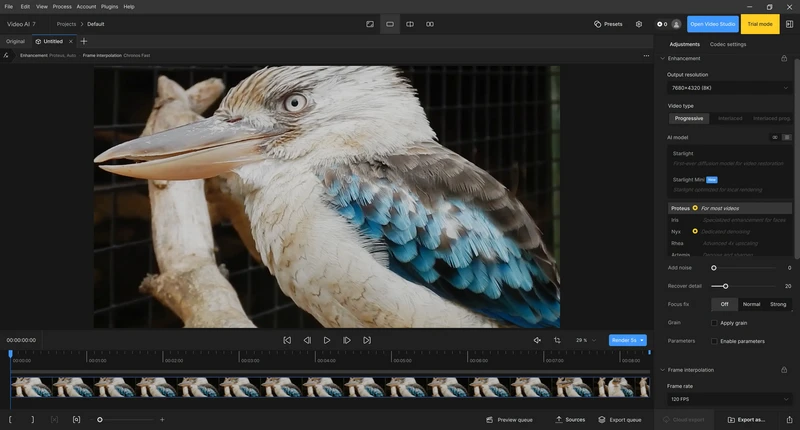Select Progressive video type
Viewport: 800px width, 430px height.
(x=689, y=118)
